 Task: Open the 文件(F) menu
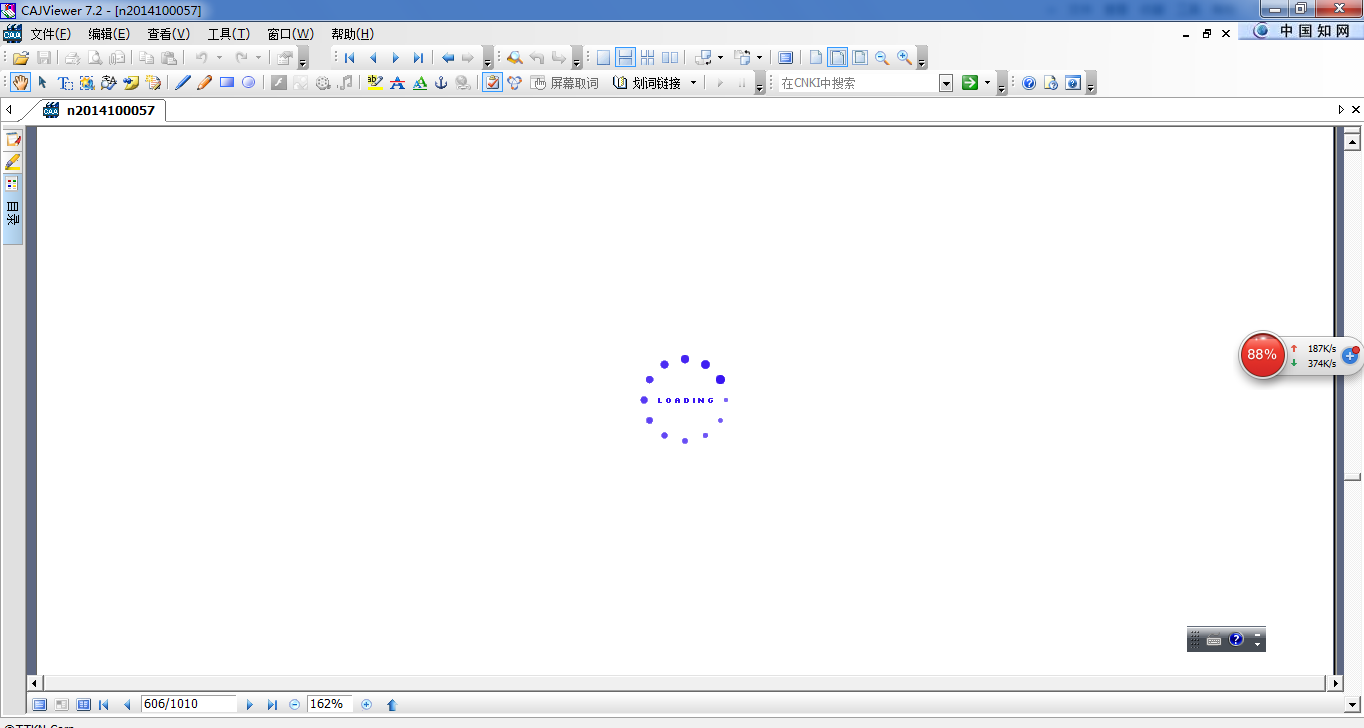click(50, 34)
